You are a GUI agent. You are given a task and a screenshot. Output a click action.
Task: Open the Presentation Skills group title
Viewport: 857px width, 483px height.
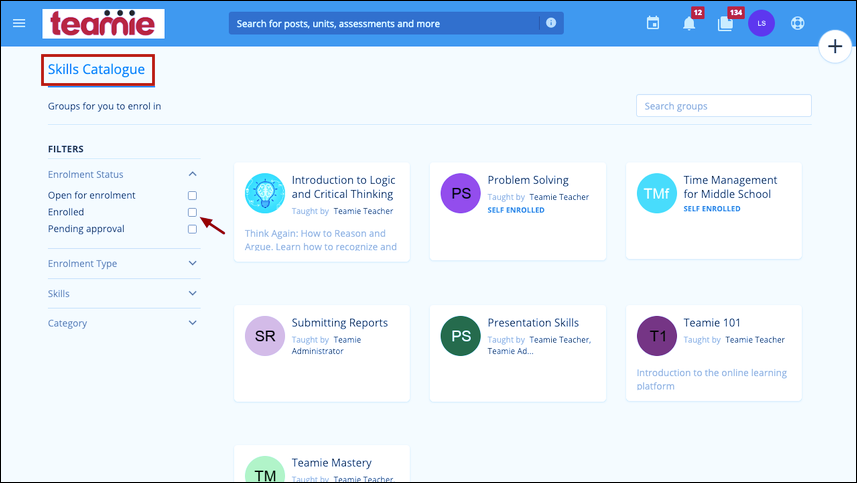[x=533, y=322]
